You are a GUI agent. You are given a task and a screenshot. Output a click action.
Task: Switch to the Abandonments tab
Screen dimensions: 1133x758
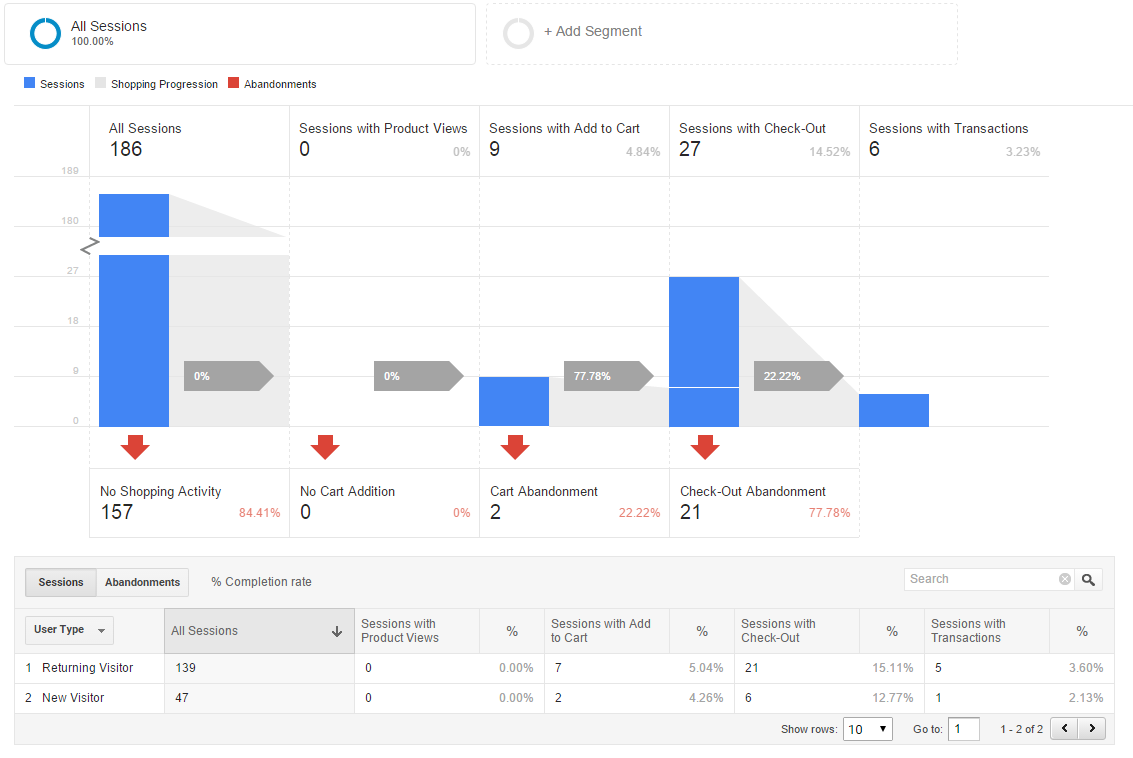pyautogui.click(x=143, y=582)
